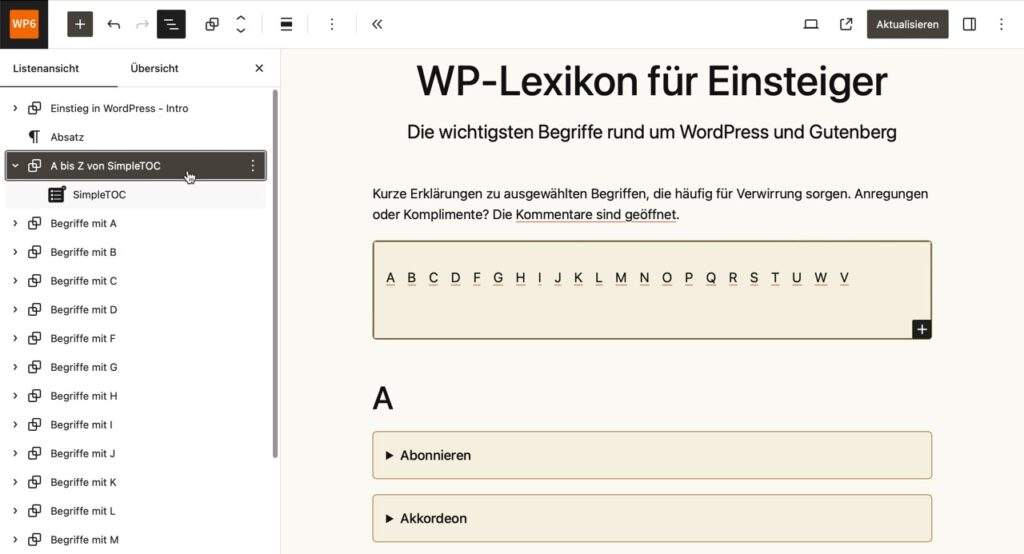Screen dimensions: 1024x554
Task: Click the letter S link in table of contents
Action: pyautogui.click(x=754, y=278)
